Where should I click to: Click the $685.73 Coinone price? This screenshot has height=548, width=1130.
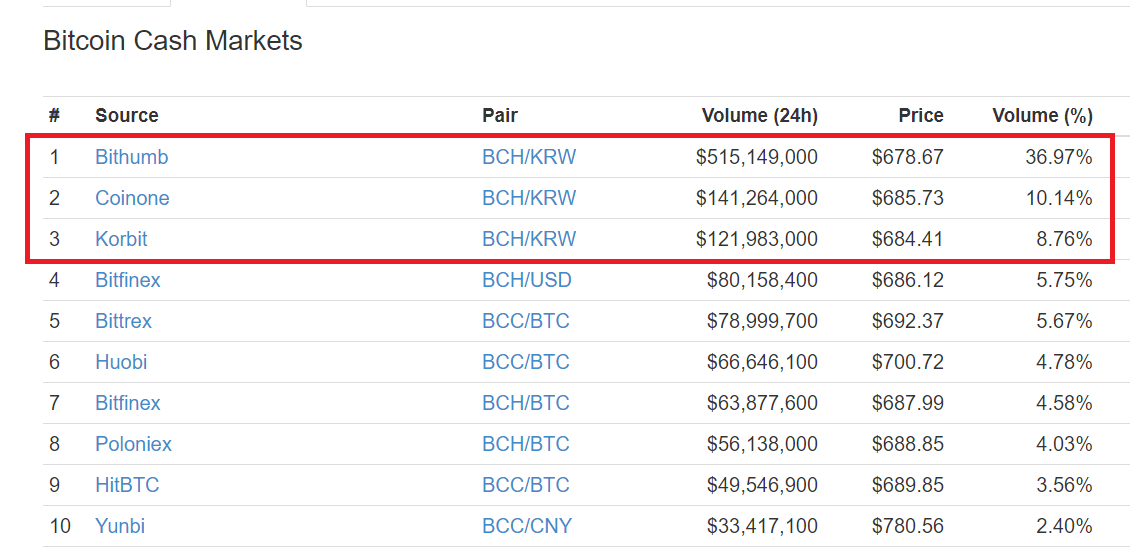pyautogui.click(x=907, y=198)
